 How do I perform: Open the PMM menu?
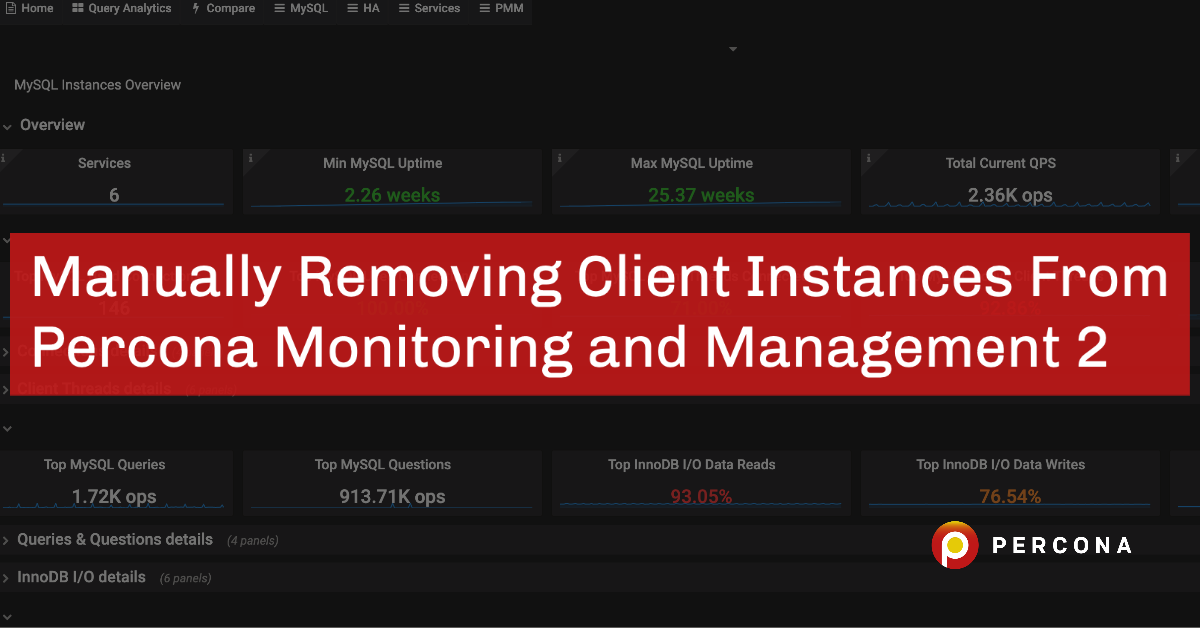(x=501, y=8)
